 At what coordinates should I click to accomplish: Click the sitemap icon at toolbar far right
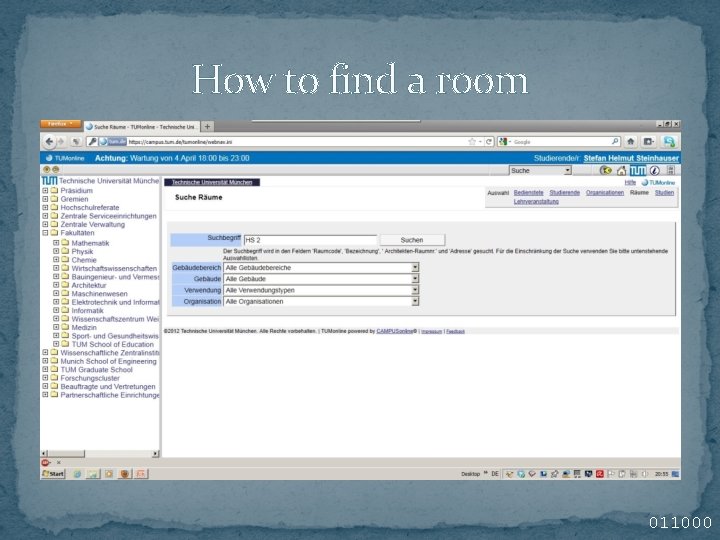(671, 171)
